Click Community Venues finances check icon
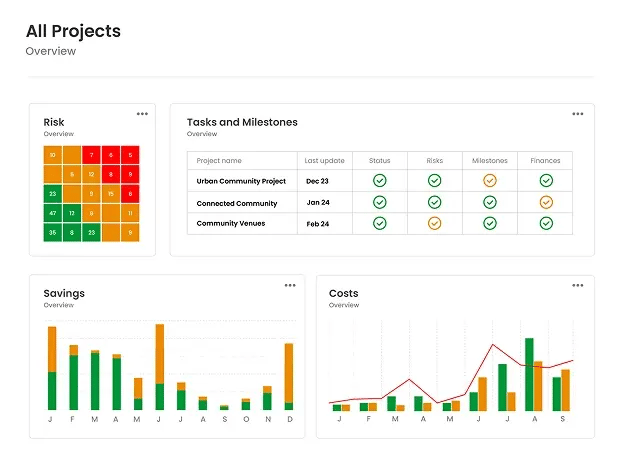 point(546,223)
